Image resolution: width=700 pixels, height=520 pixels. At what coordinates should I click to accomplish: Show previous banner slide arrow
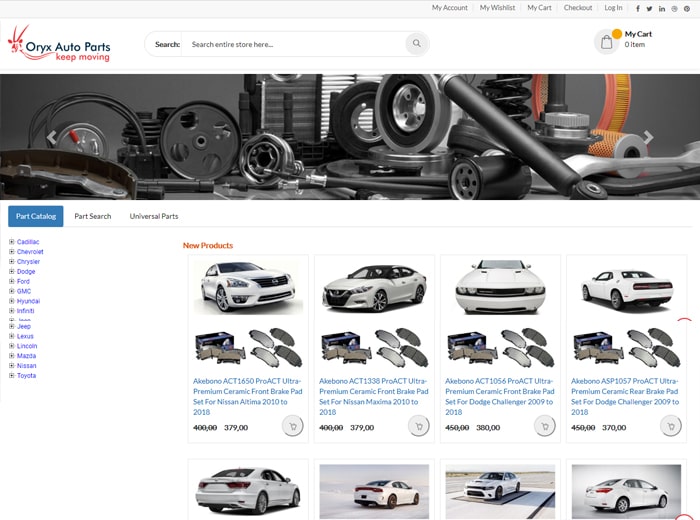point(52,137)
